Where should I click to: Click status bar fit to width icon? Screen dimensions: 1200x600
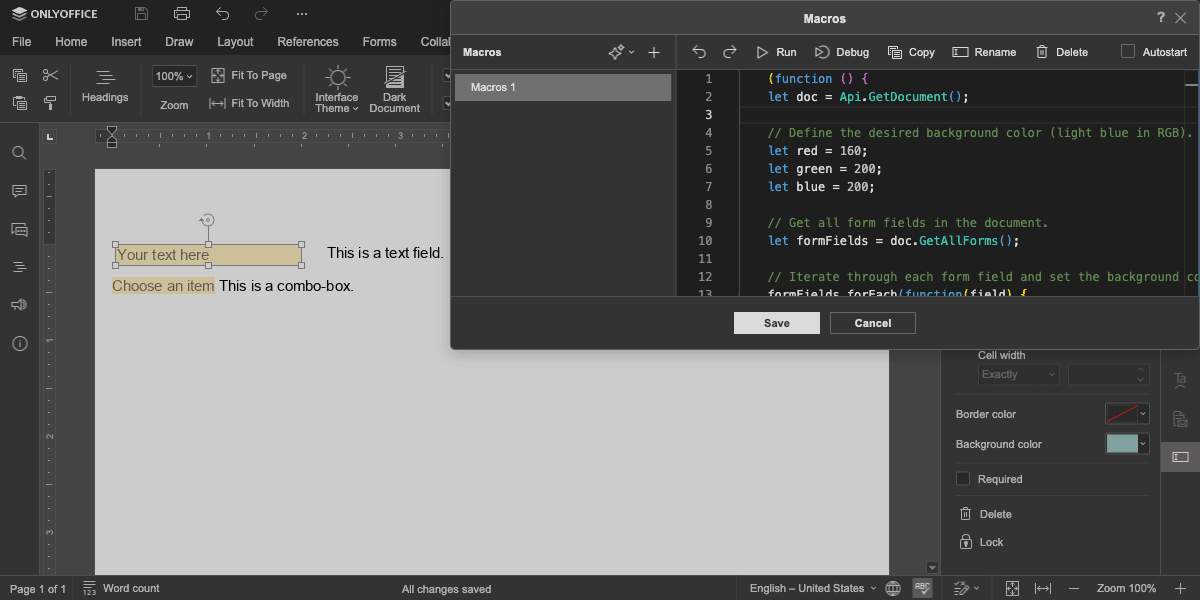1043,588
